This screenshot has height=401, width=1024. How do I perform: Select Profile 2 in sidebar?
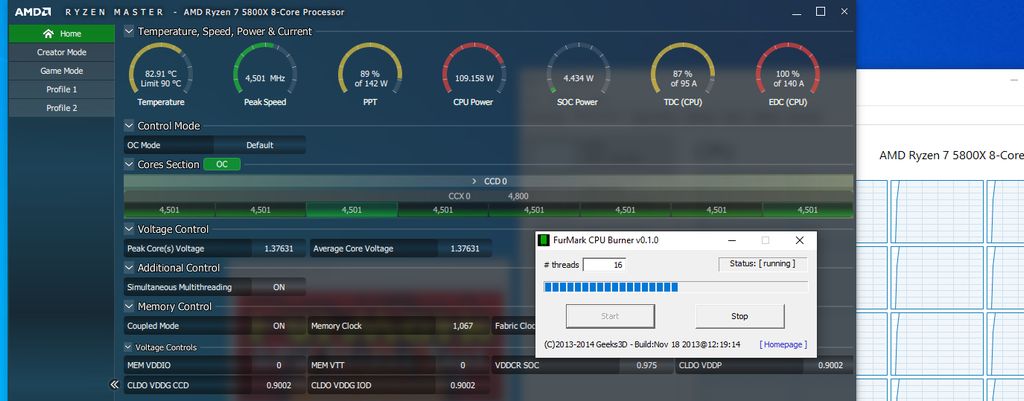pos(61,108)
